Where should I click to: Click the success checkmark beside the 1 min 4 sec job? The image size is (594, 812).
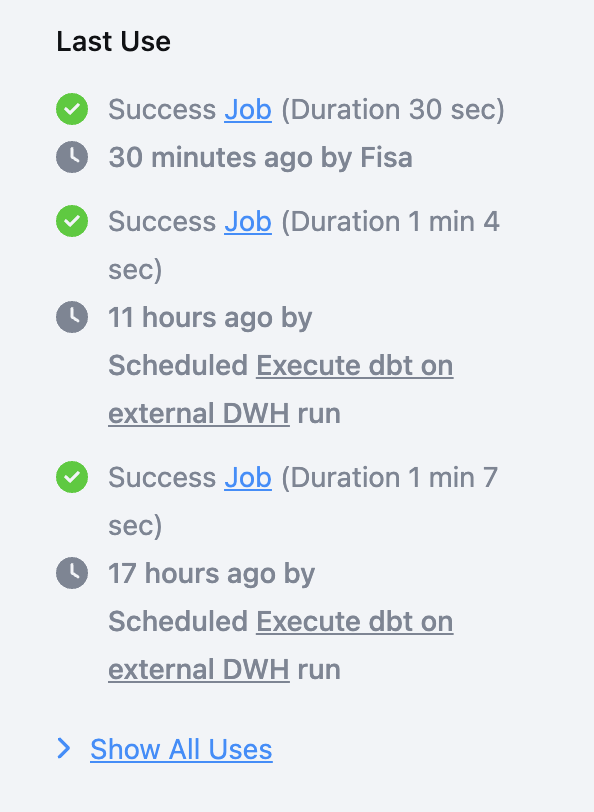72,221
